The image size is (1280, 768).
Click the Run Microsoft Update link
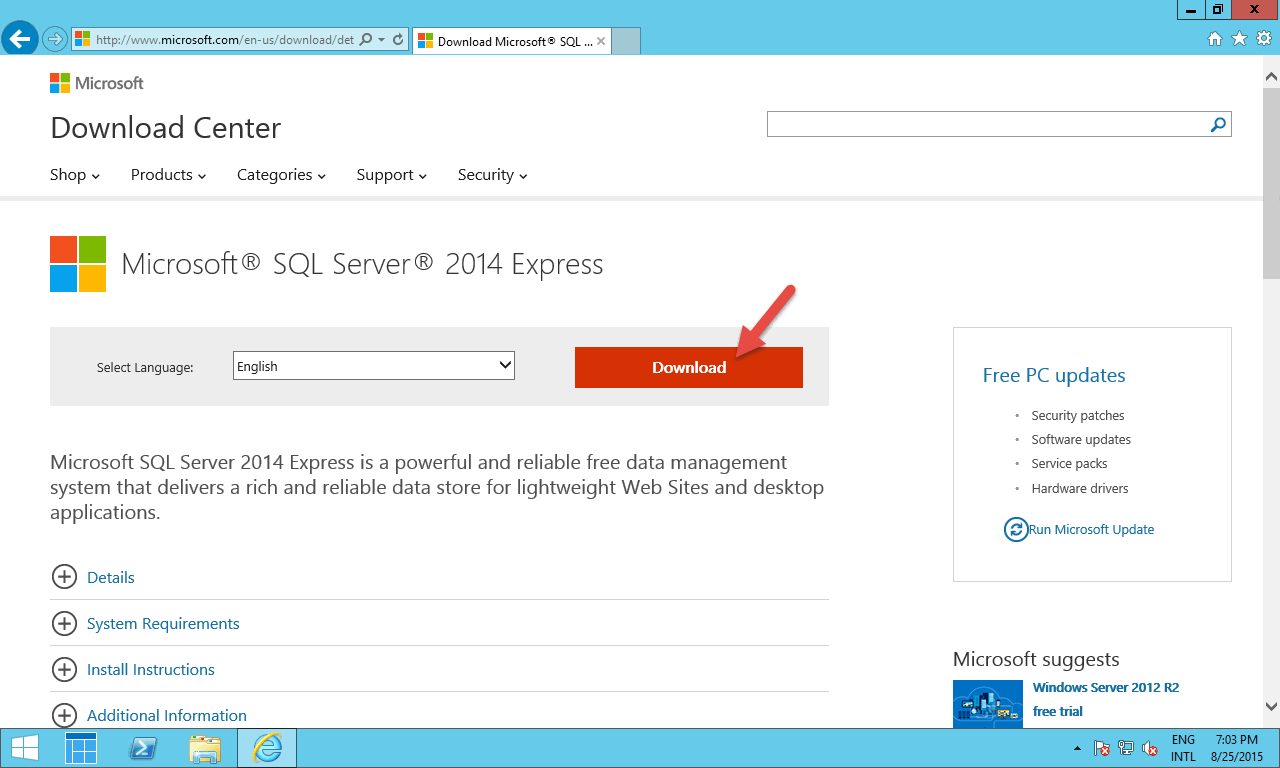pyautogui.click(x=1091, y=529)
